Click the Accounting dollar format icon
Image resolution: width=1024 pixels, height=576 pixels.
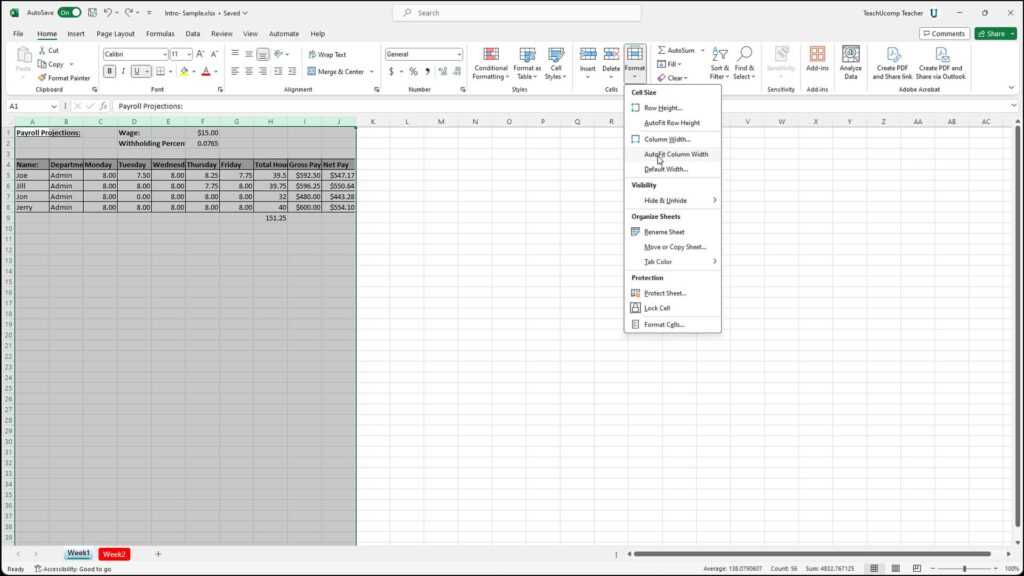[391, 71]
